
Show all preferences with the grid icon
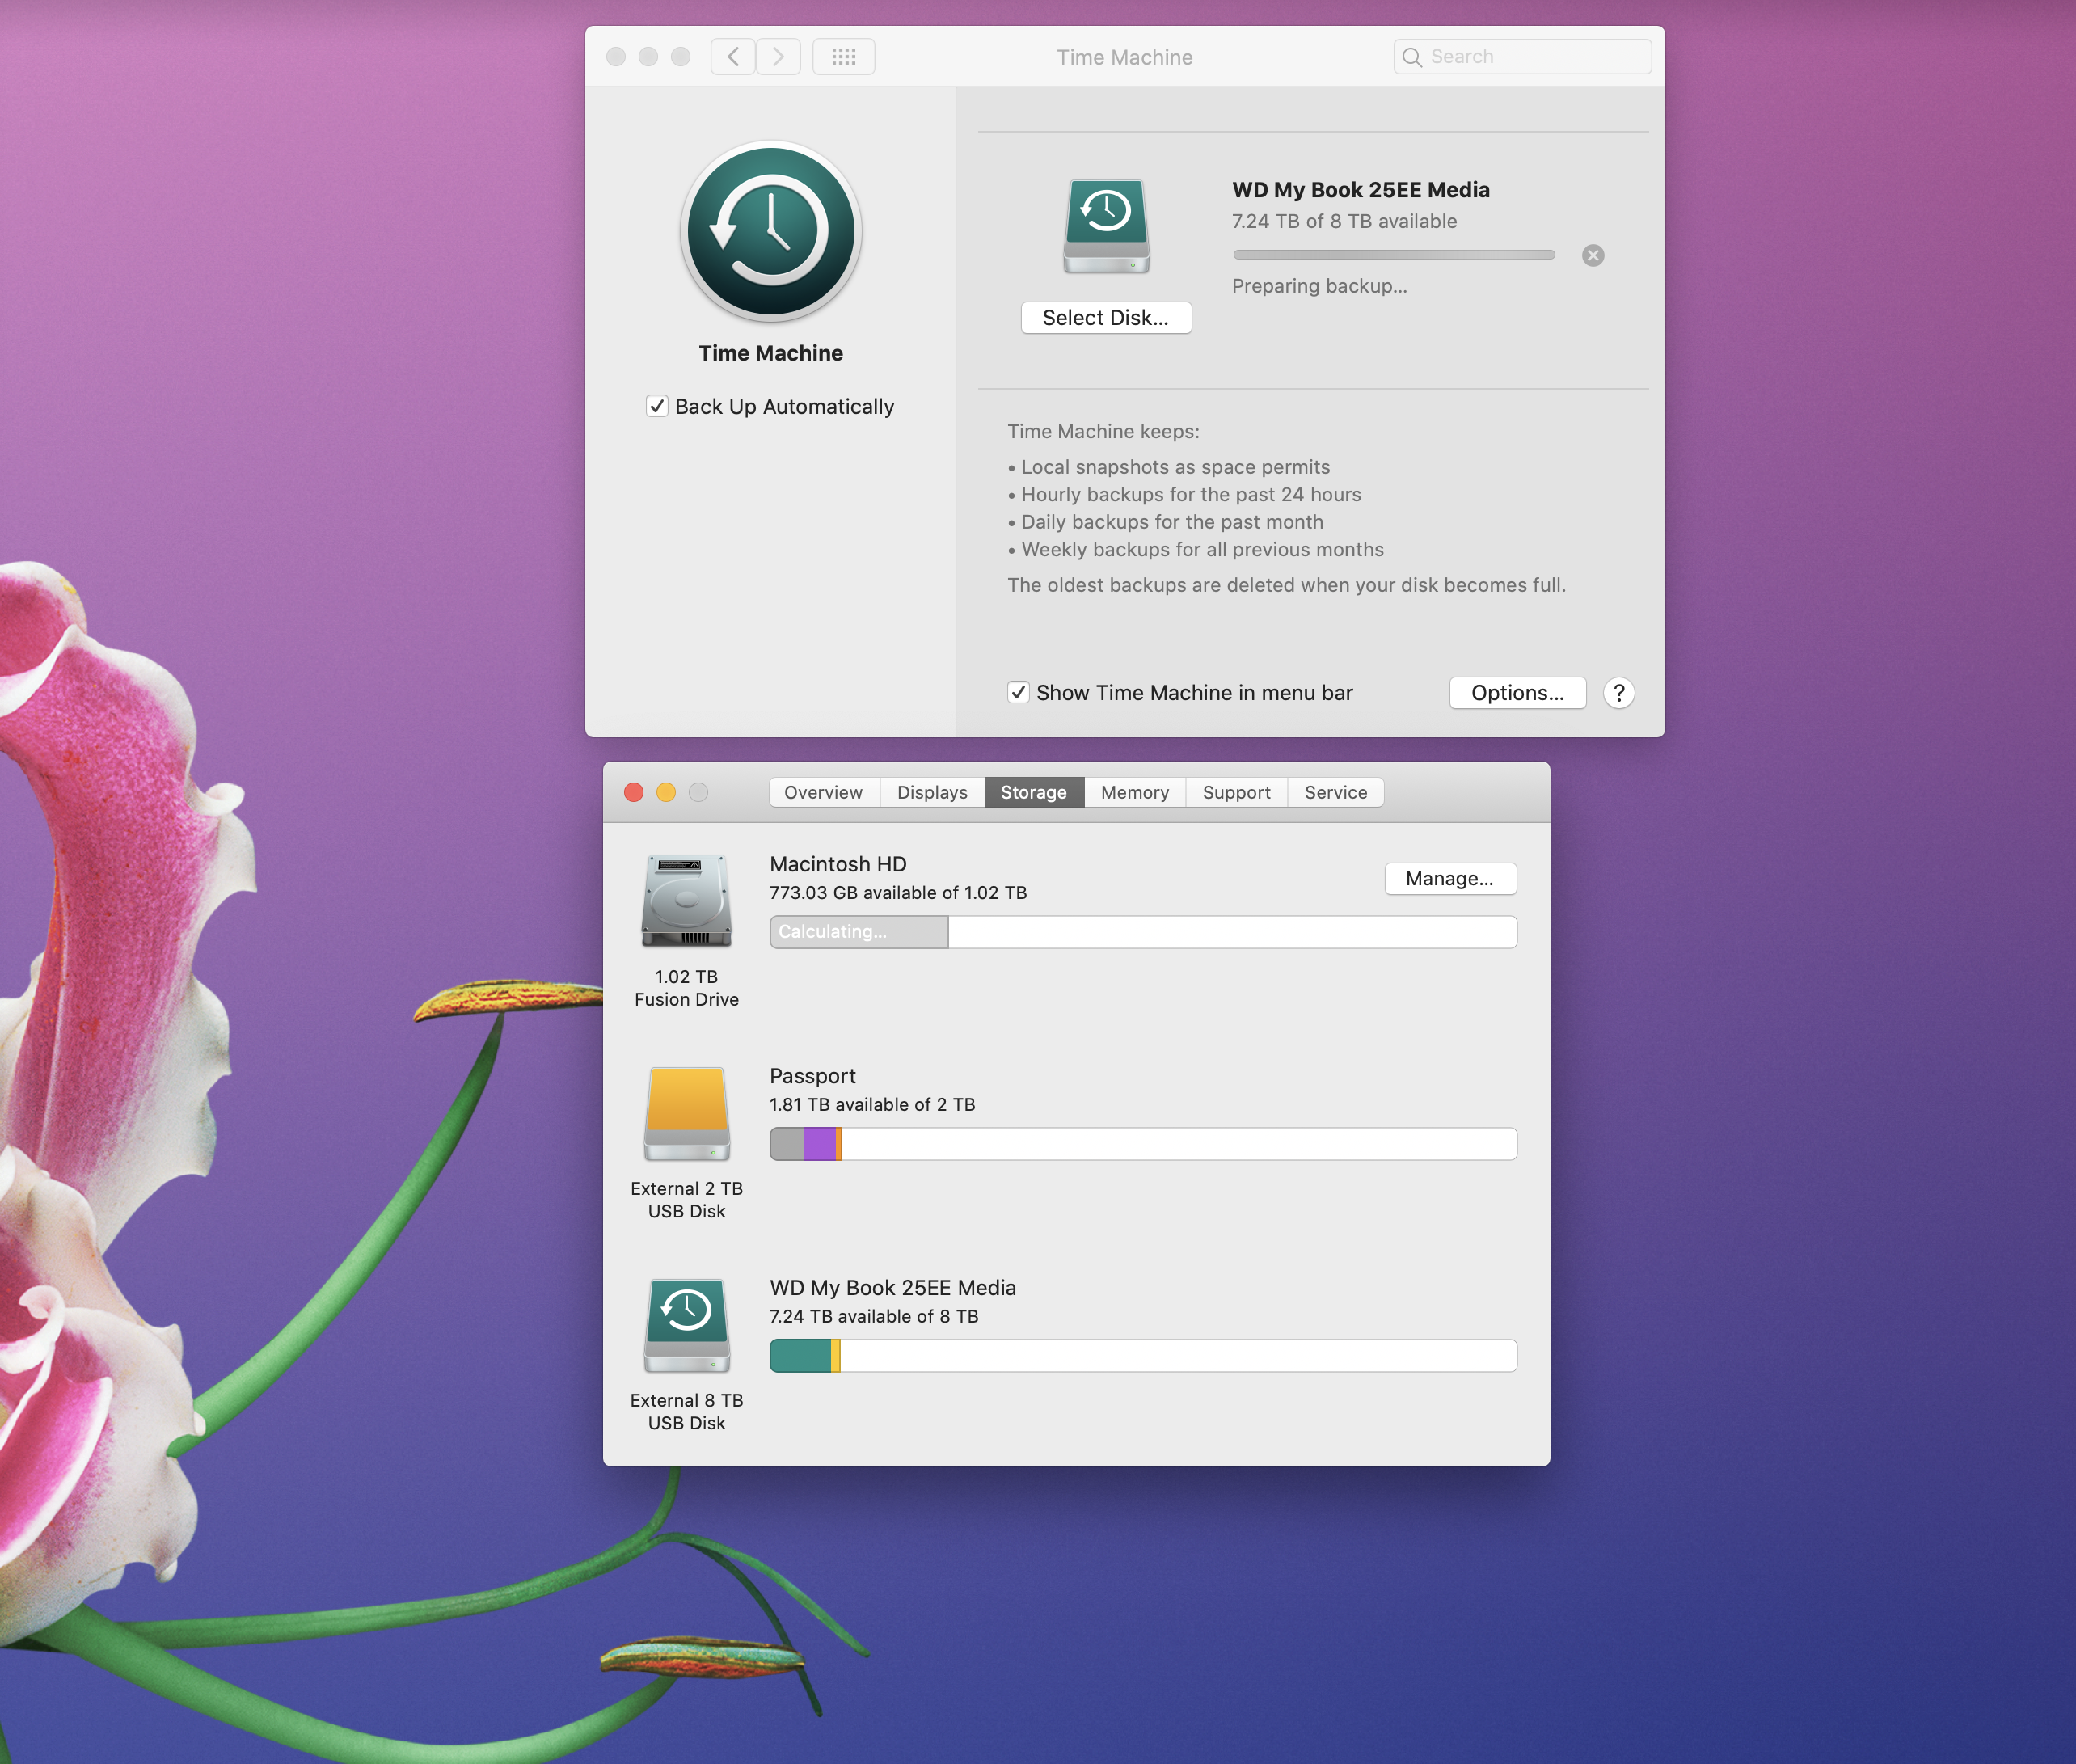843,57
